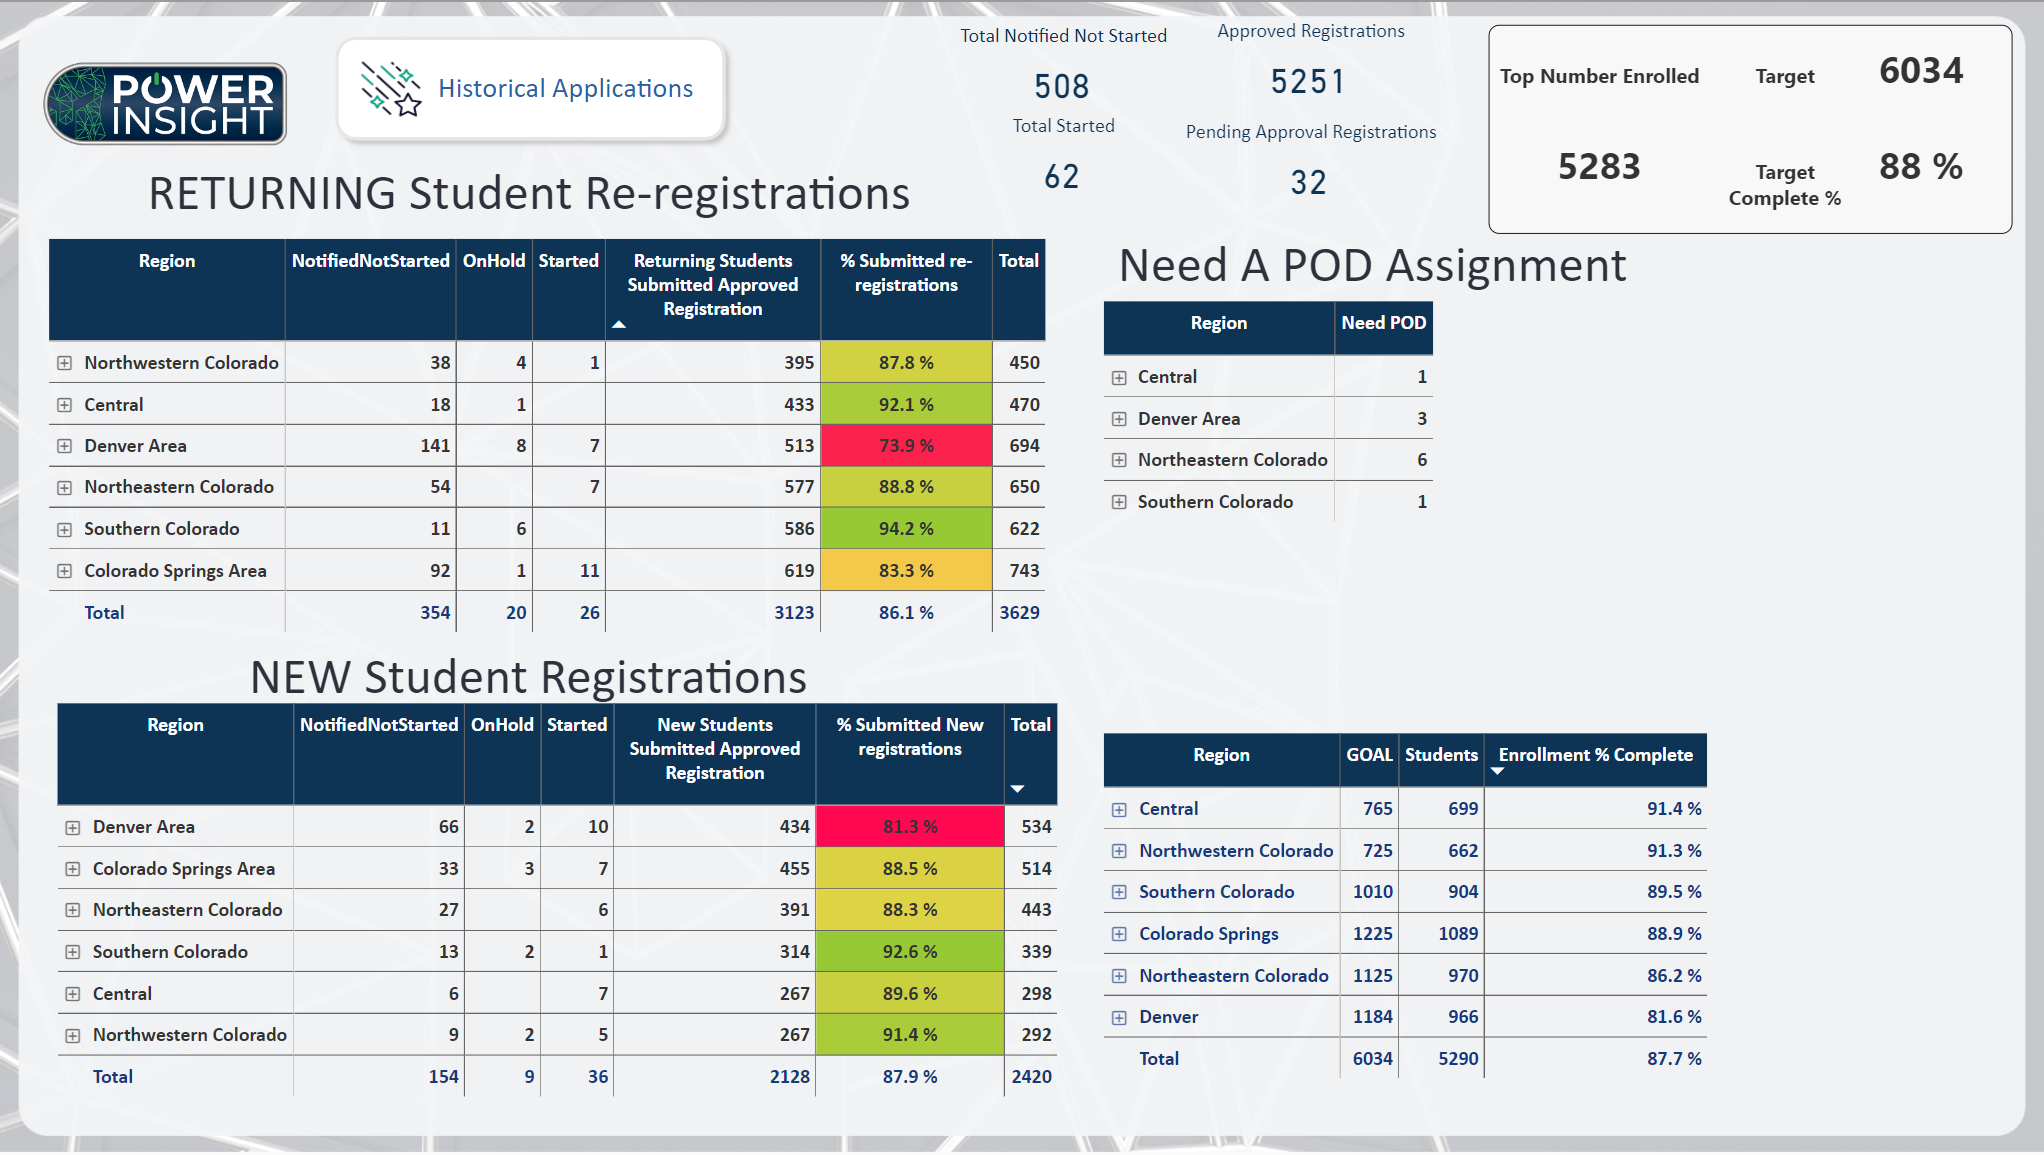Image resolution: width=2044 pixels, height=1155 pixels.
Task: Expand Denver row in enrollment goal table
Action: [x=1119, y=1018]
